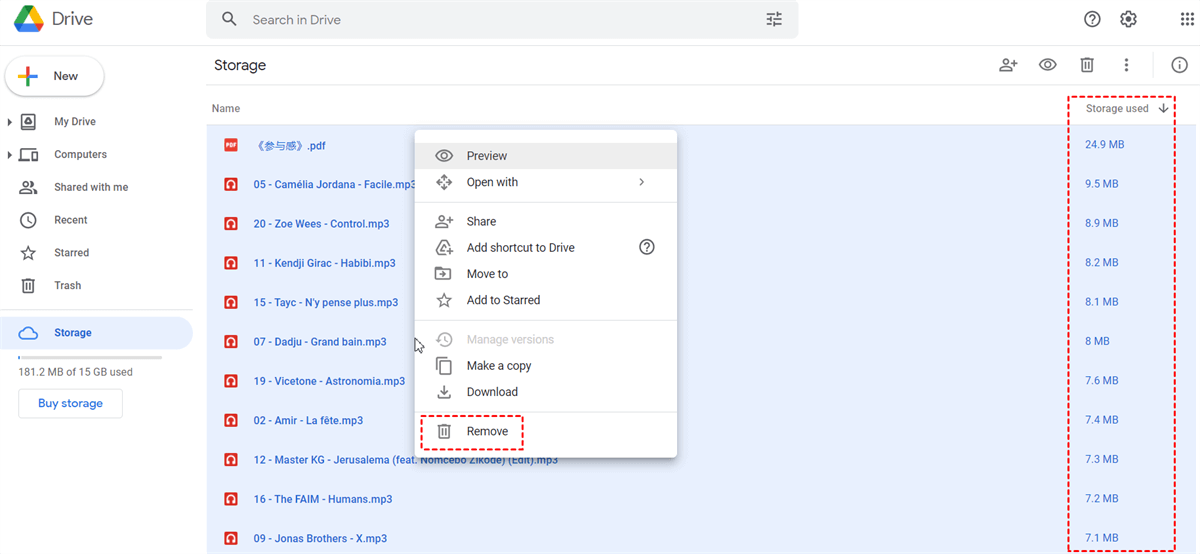
Task: Open Google apps grid icon
Action: (x=1187, y=19)
